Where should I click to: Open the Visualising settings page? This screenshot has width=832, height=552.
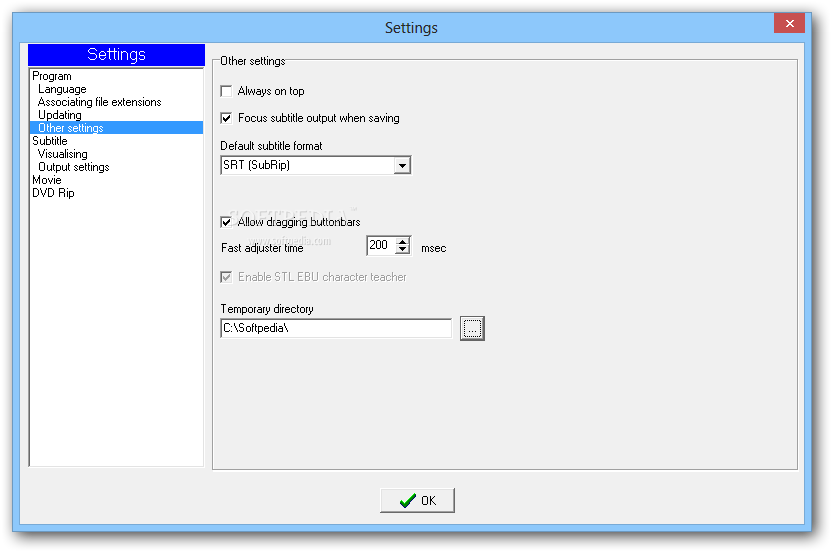63,154
